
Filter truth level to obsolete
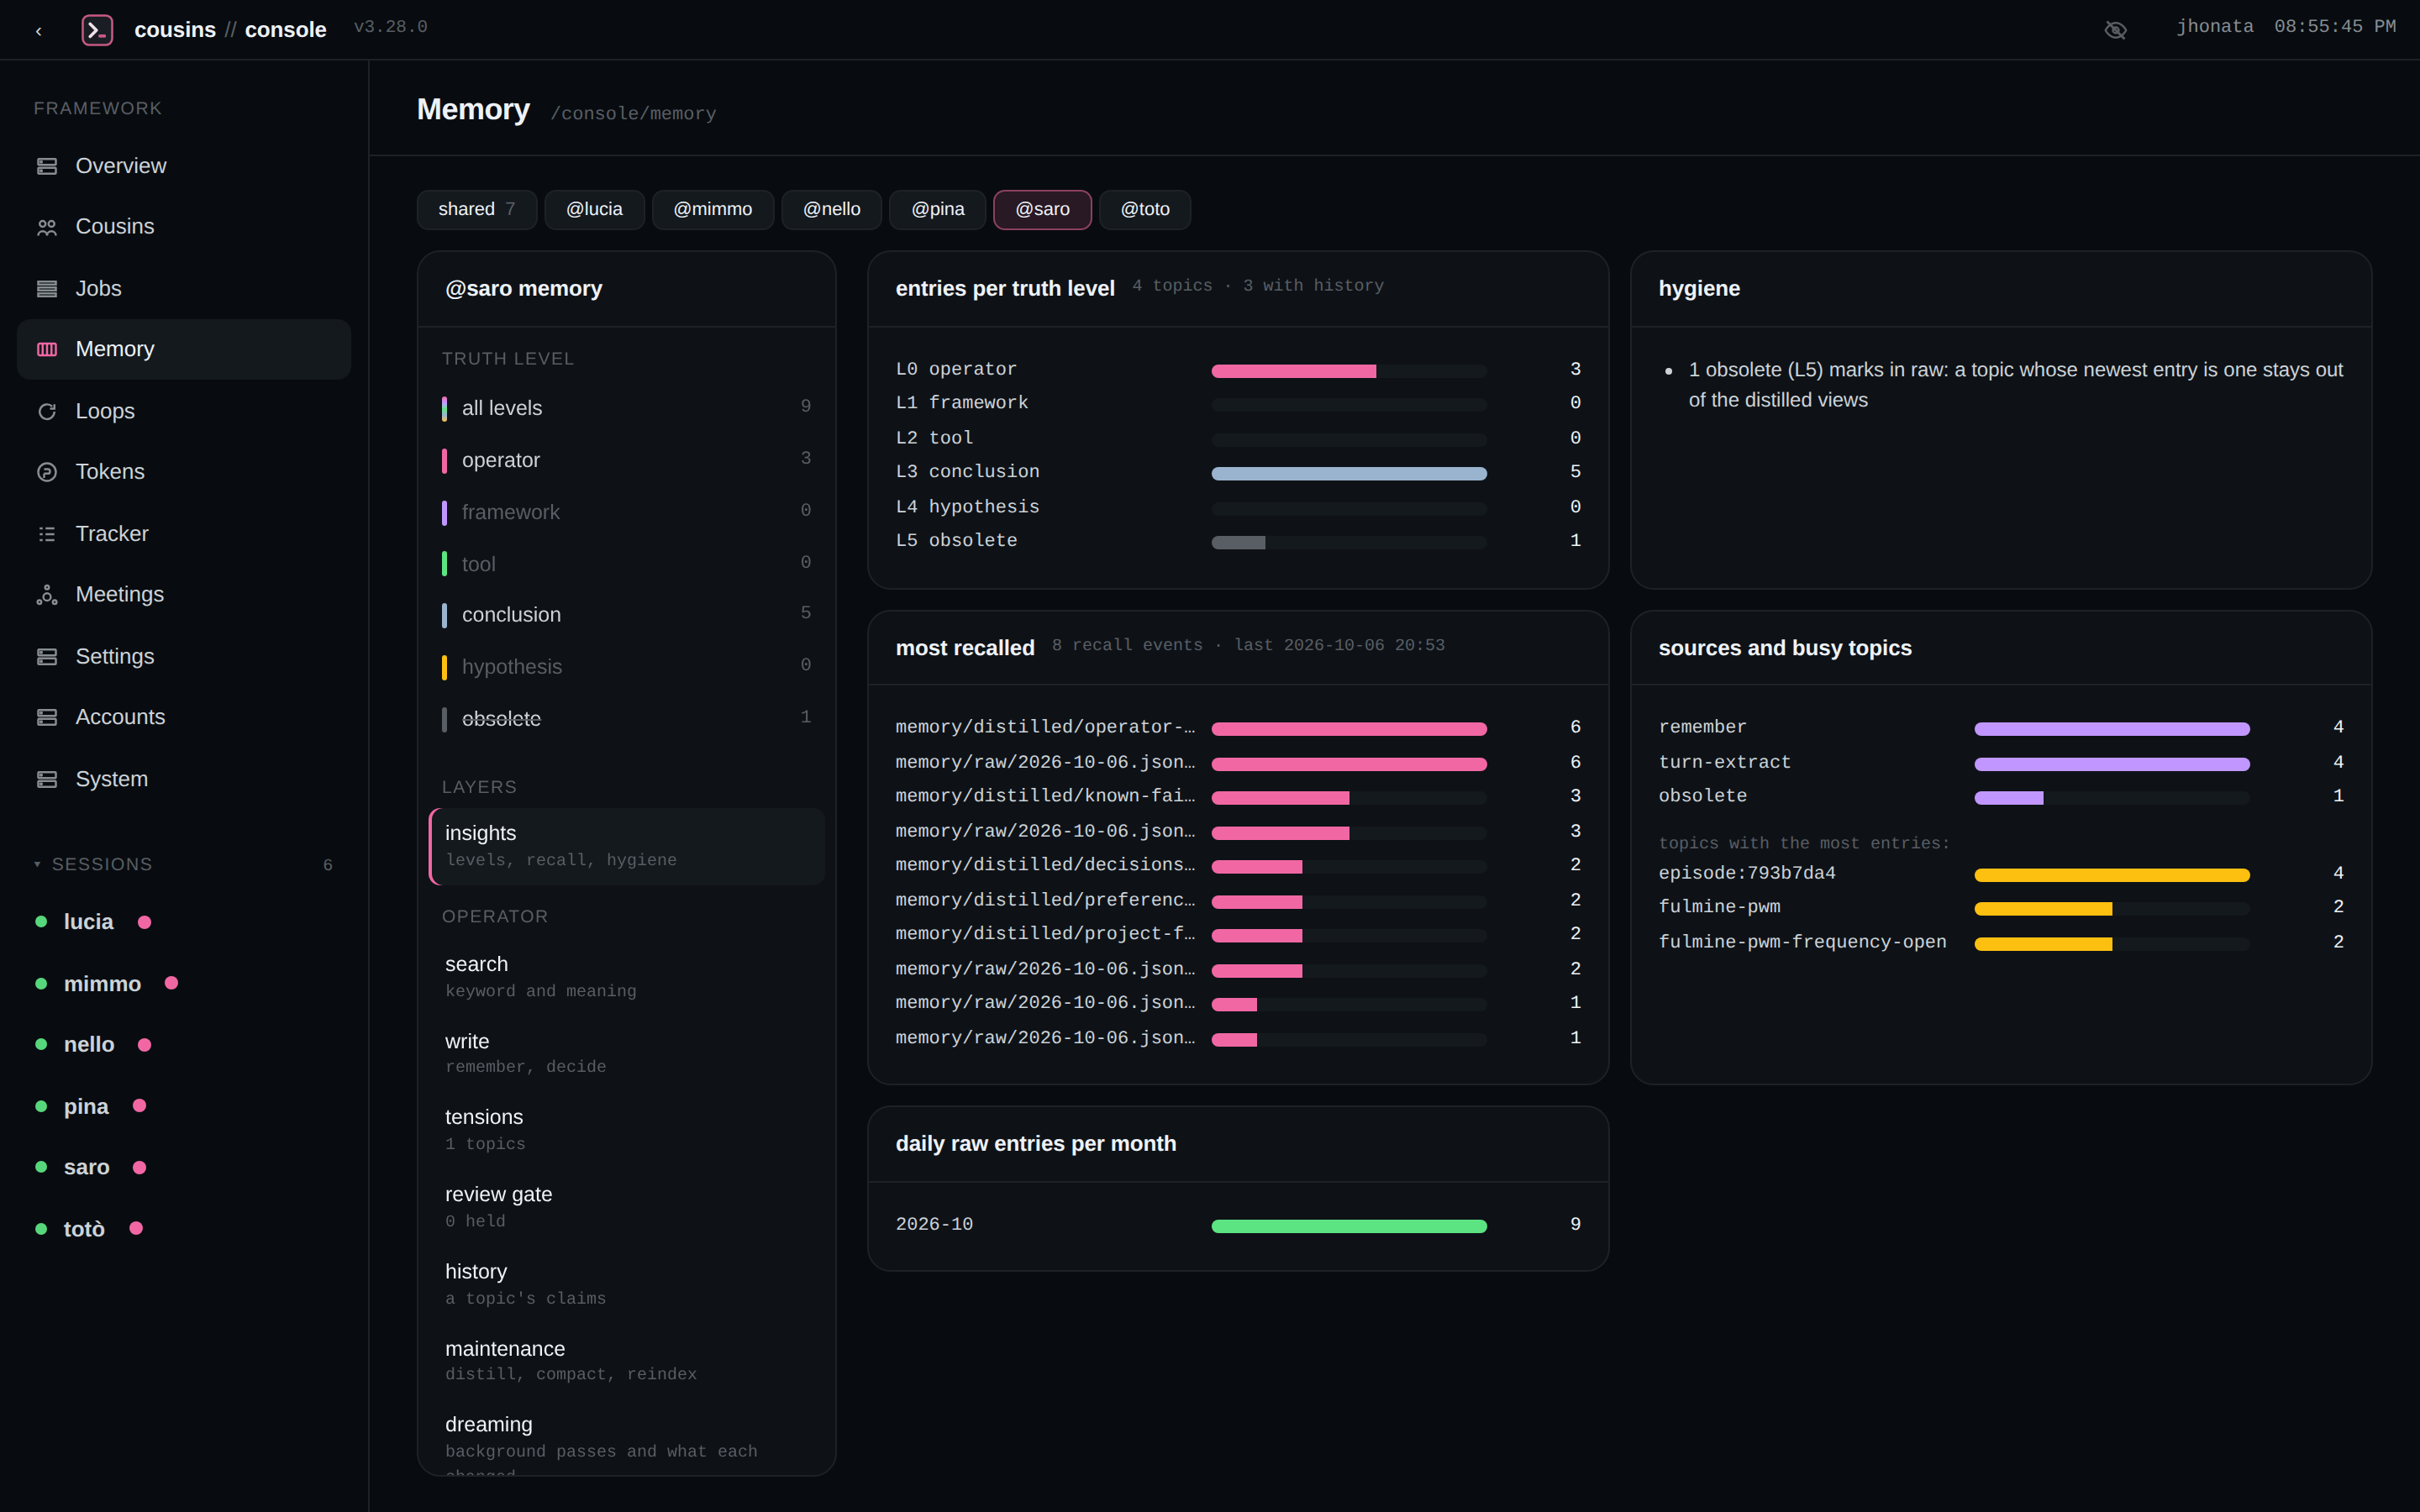[x=627, y=718]
